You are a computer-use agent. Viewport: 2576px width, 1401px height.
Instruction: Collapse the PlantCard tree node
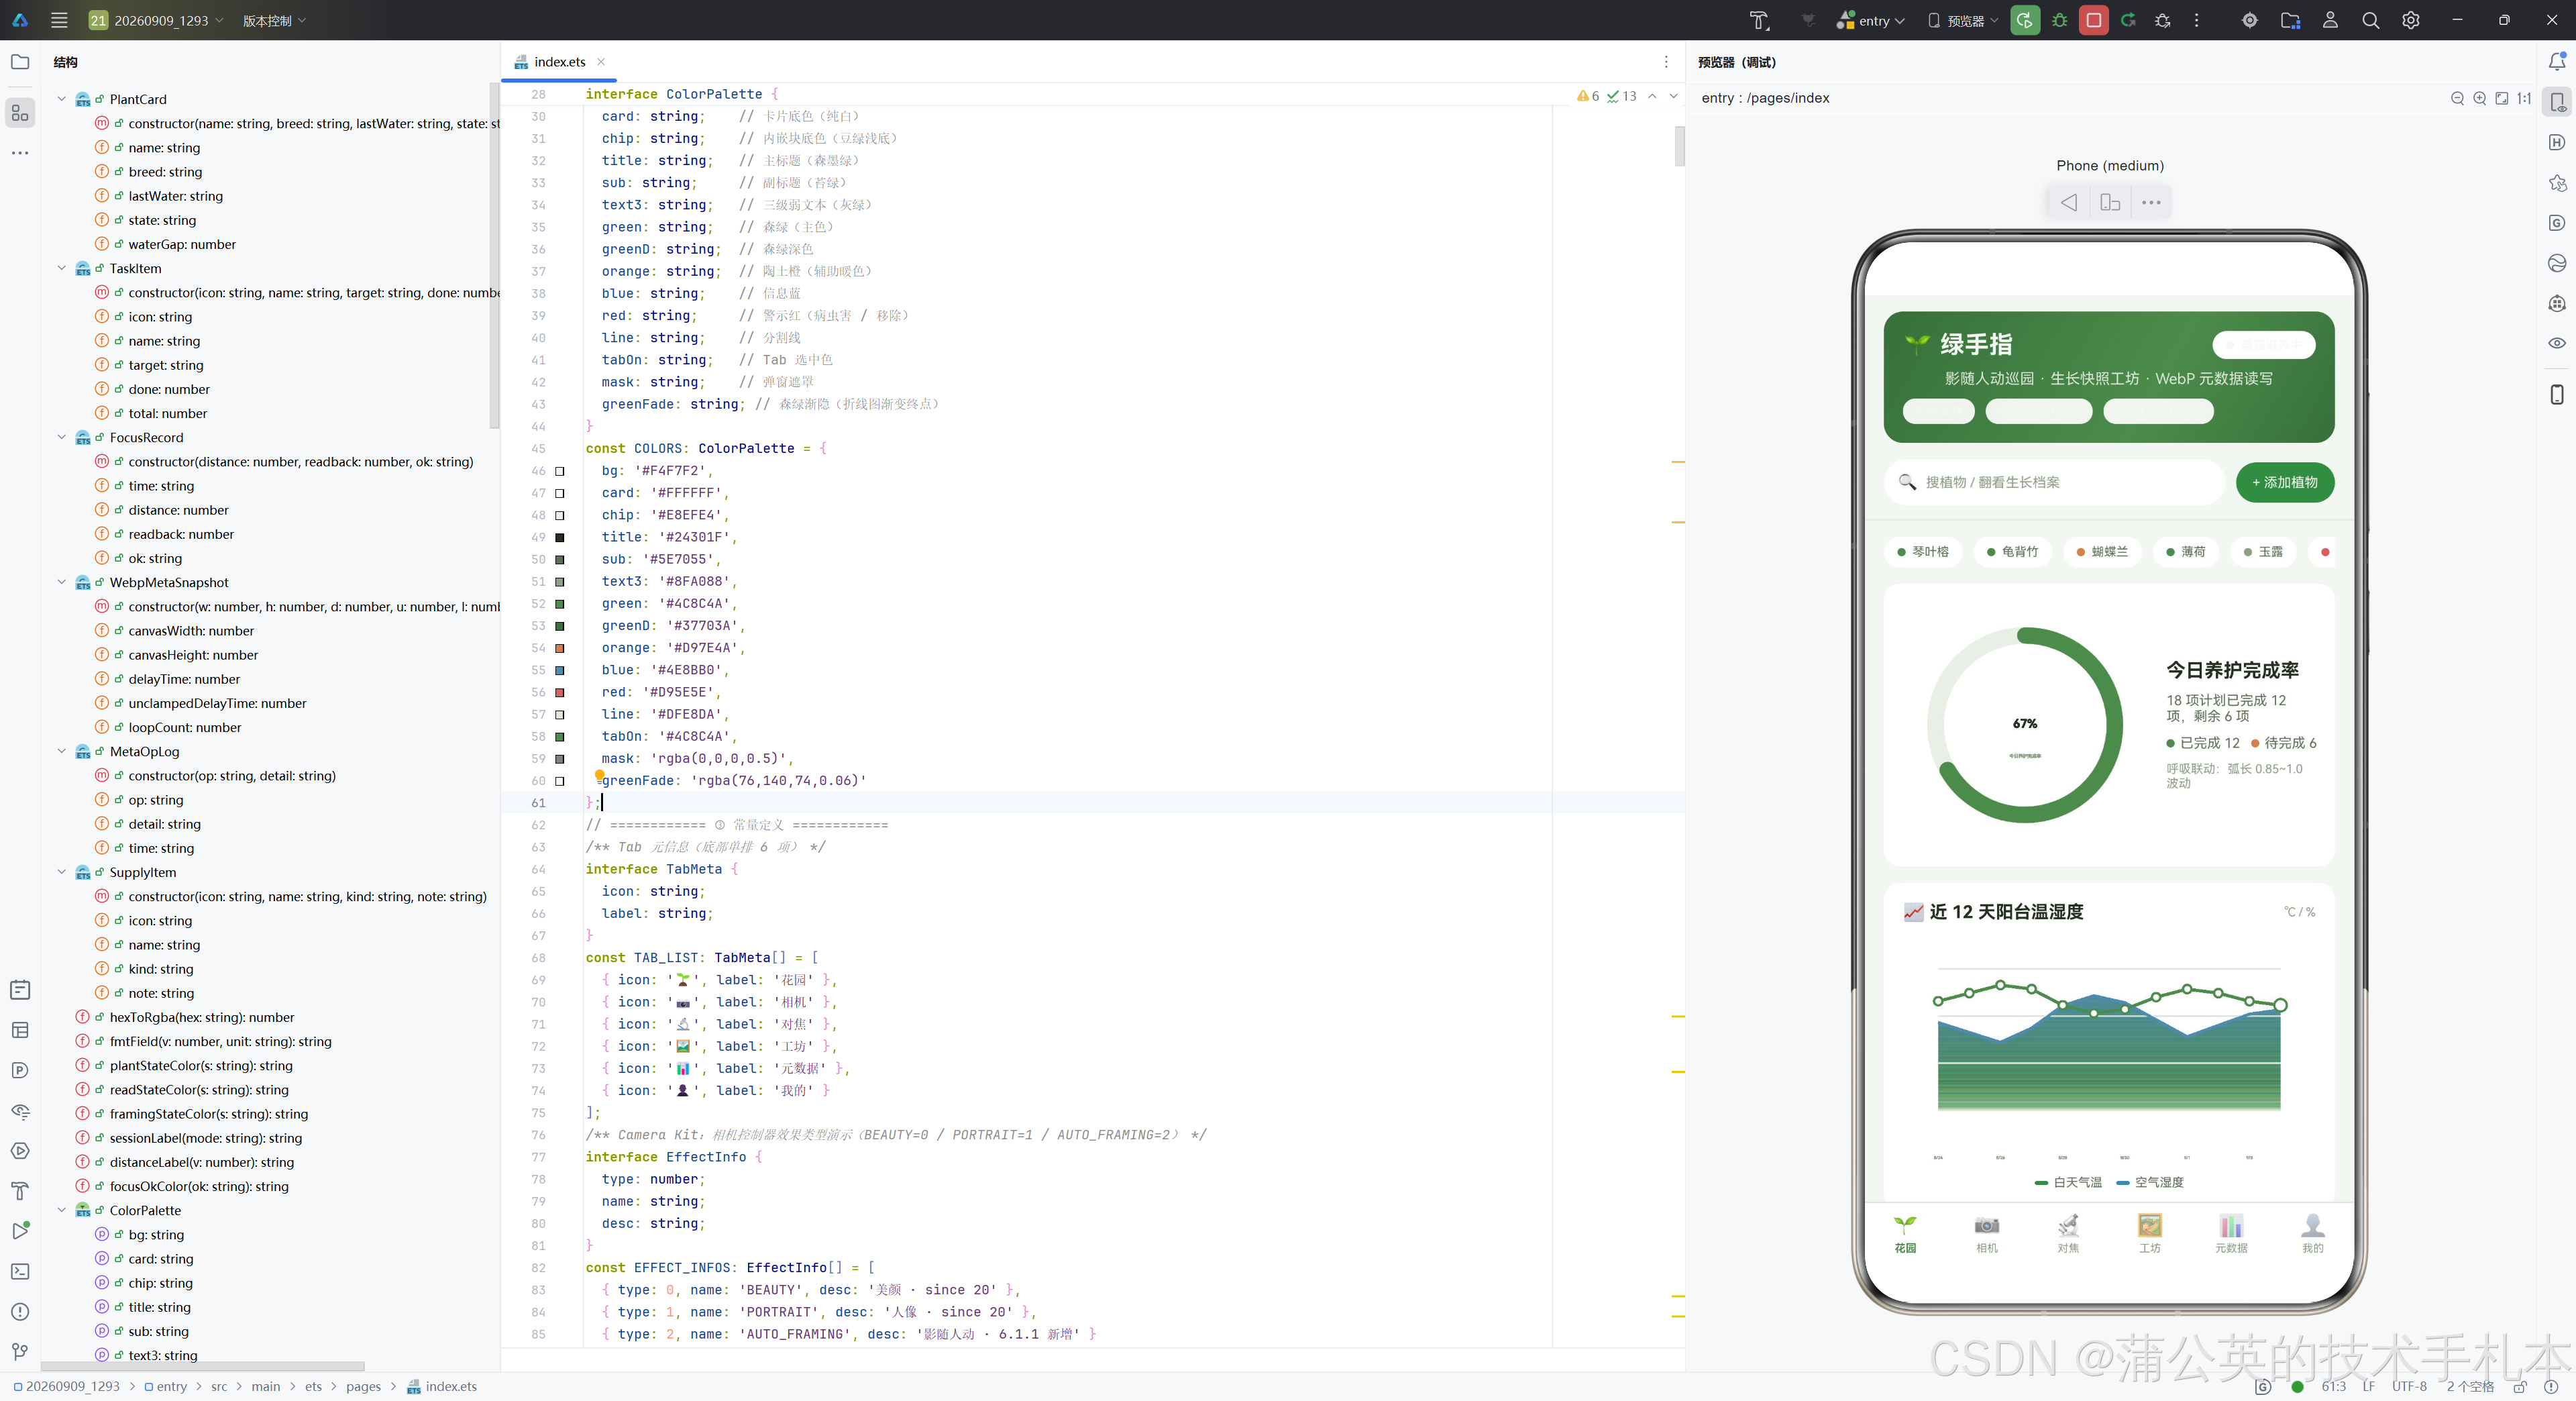62,99
